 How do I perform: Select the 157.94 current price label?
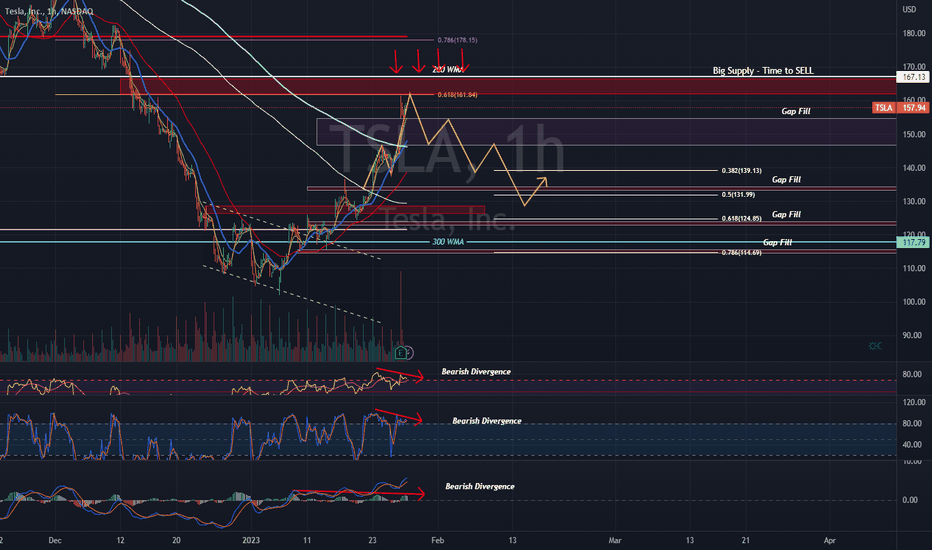(x=914, y=108)
